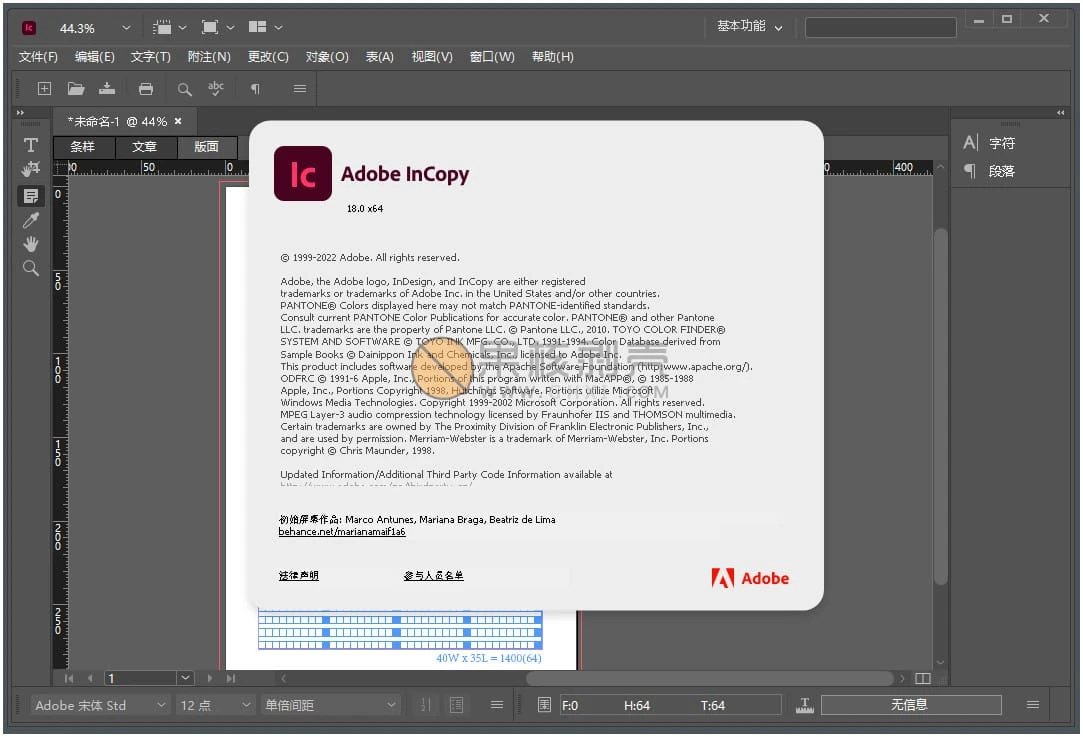Toggle the Note tool selection
The width and height of the screenshot is (1083, 737).
click(30, 196)
